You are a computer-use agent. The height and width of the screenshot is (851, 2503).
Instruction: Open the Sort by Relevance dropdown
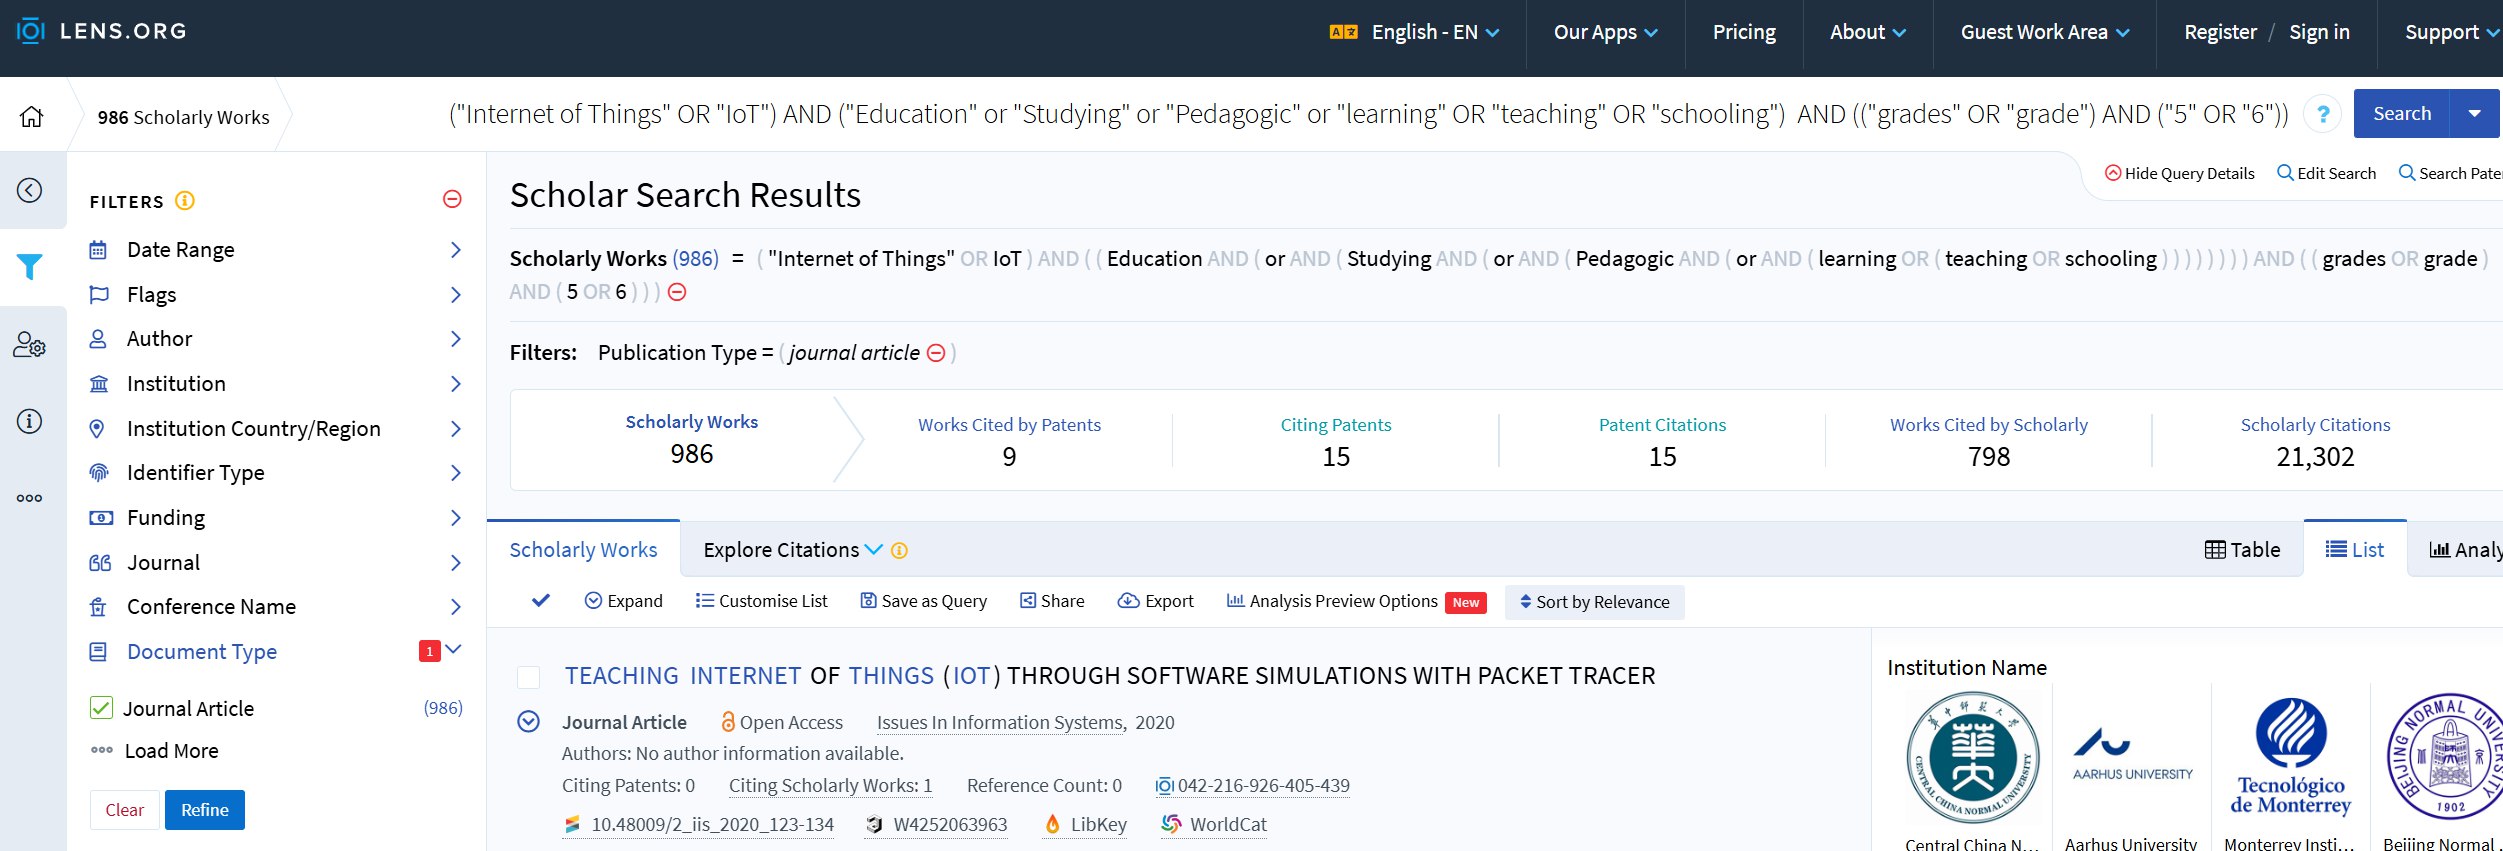click(1594, 602)
